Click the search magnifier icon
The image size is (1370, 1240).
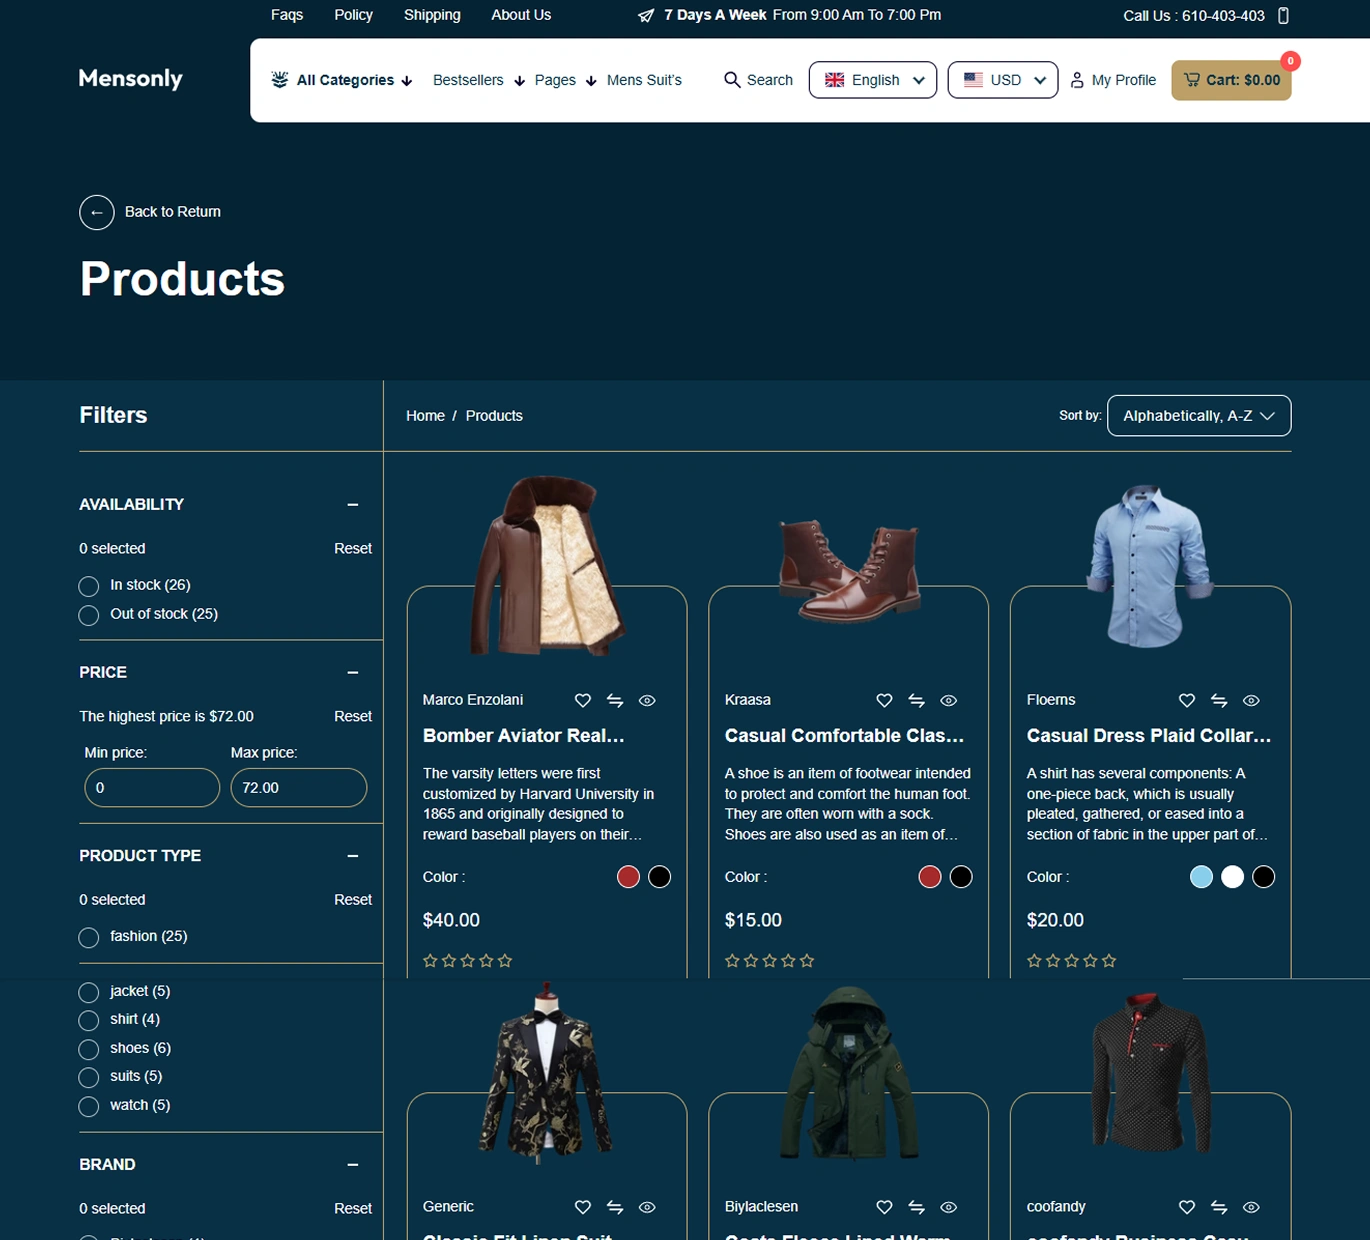pyautogui.click(x=732, y=80)
